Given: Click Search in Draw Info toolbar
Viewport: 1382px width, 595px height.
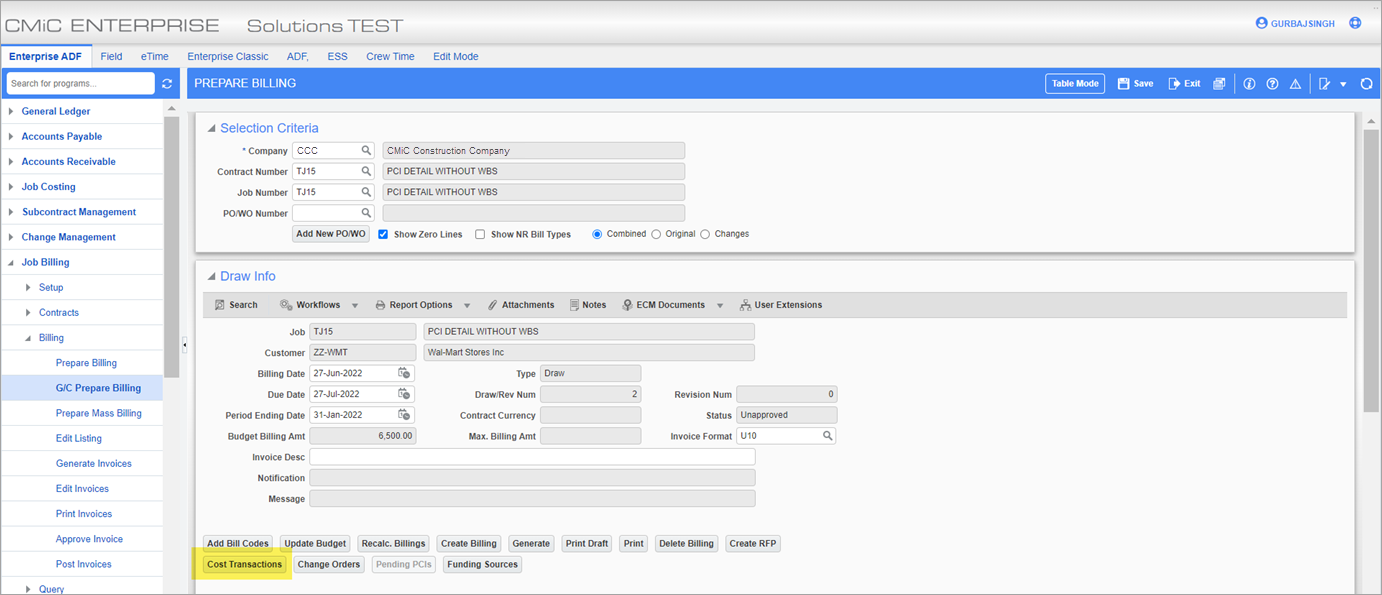Looking at the screenshot, I should [236, 305].
